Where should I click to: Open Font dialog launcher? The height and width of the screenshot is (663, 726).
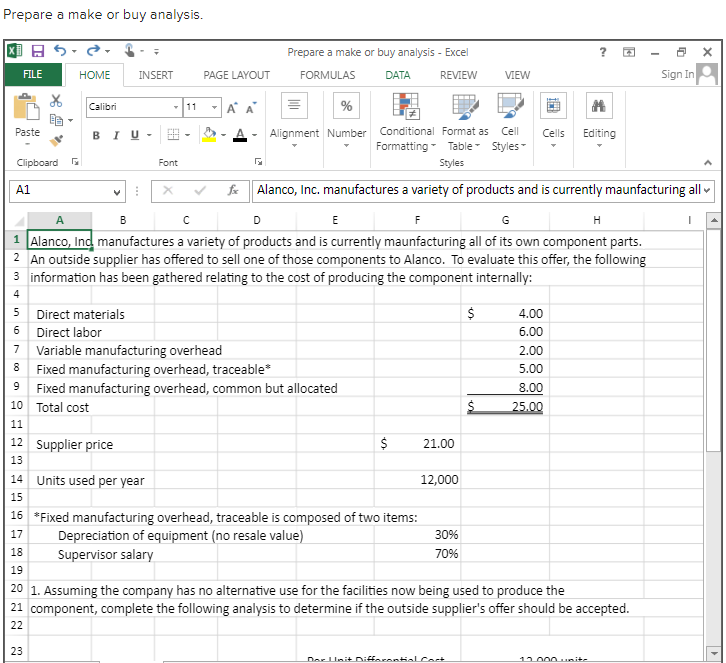(258, 162)
